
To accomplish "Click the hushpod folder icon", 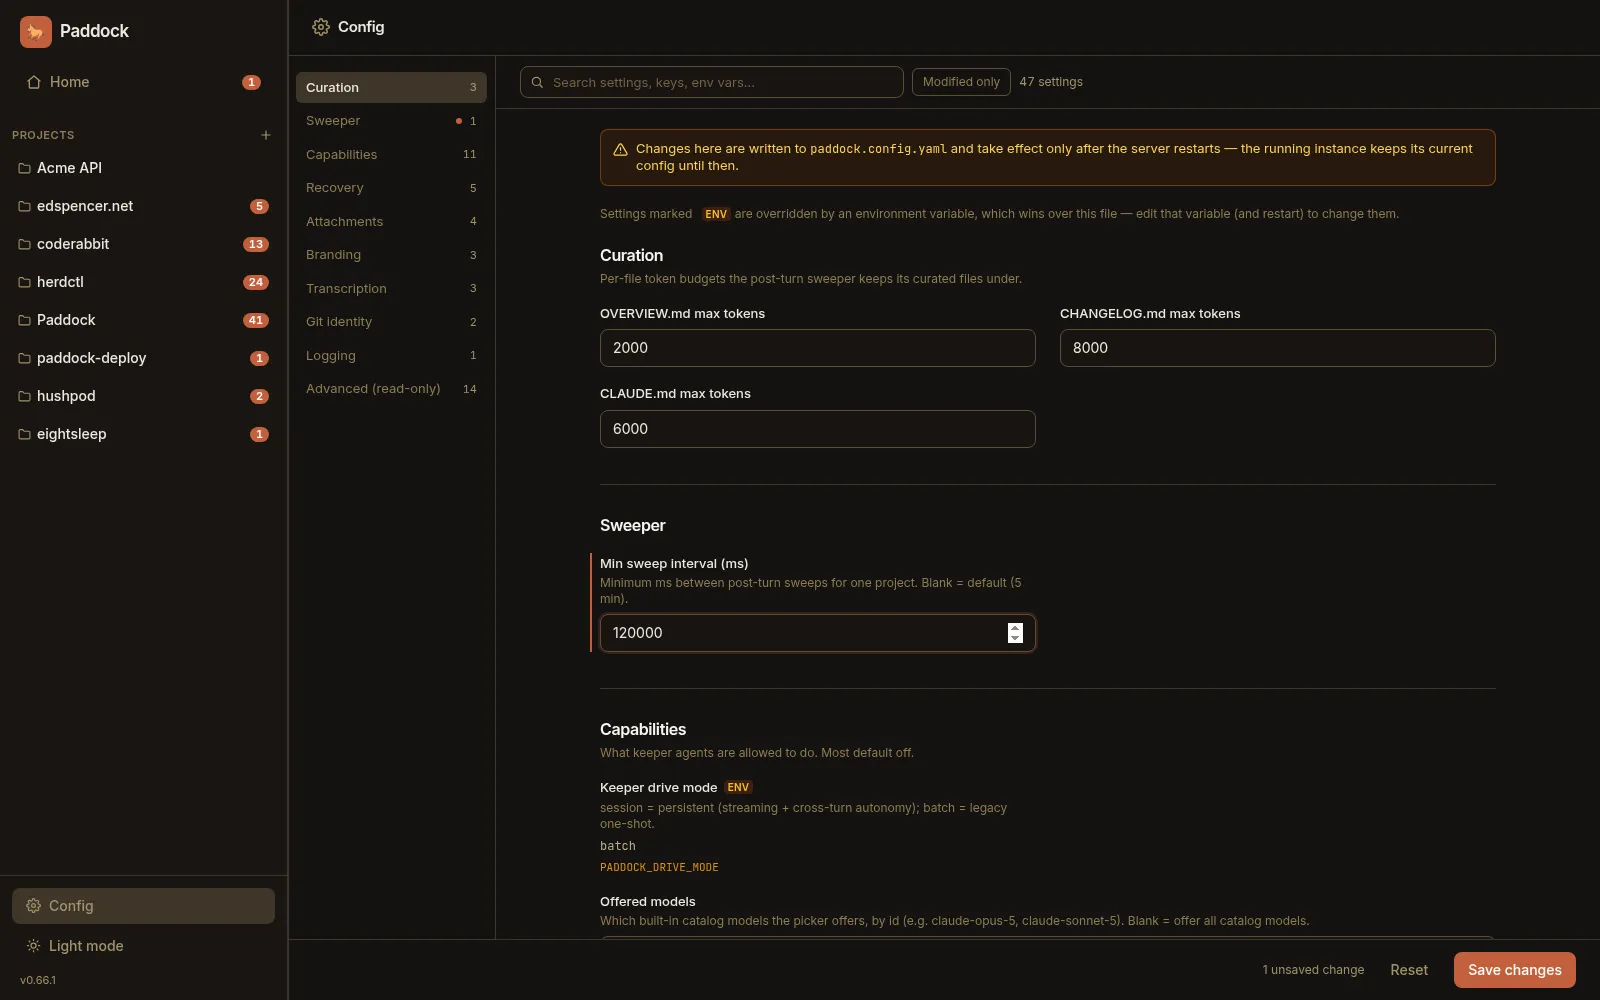I will click(x=24, y=396).
